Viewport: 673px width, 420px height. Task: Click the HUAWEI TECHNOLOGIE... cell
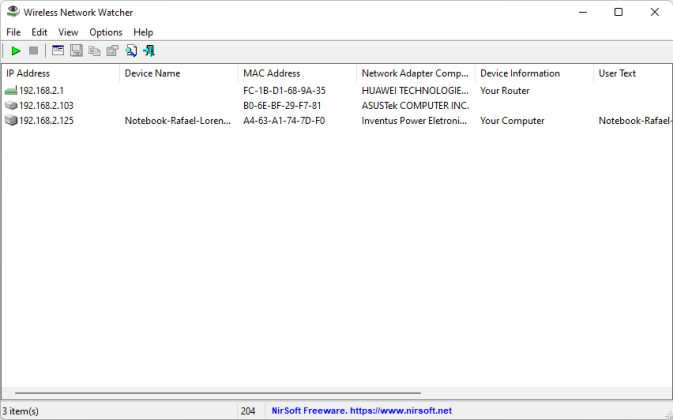coord(415,91)
